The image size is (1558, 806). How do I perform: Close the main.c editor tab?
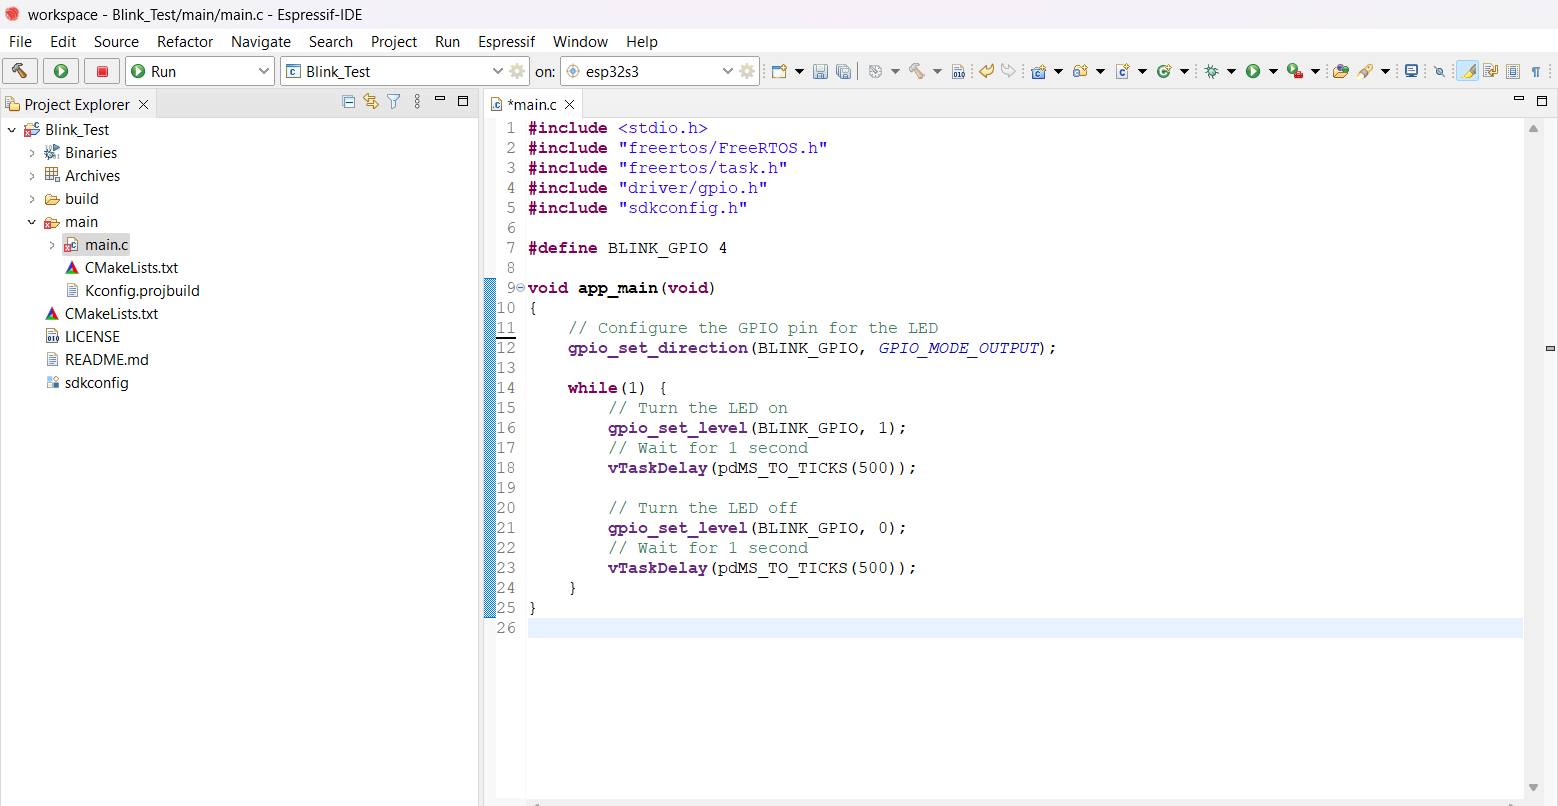pos(570,104)
